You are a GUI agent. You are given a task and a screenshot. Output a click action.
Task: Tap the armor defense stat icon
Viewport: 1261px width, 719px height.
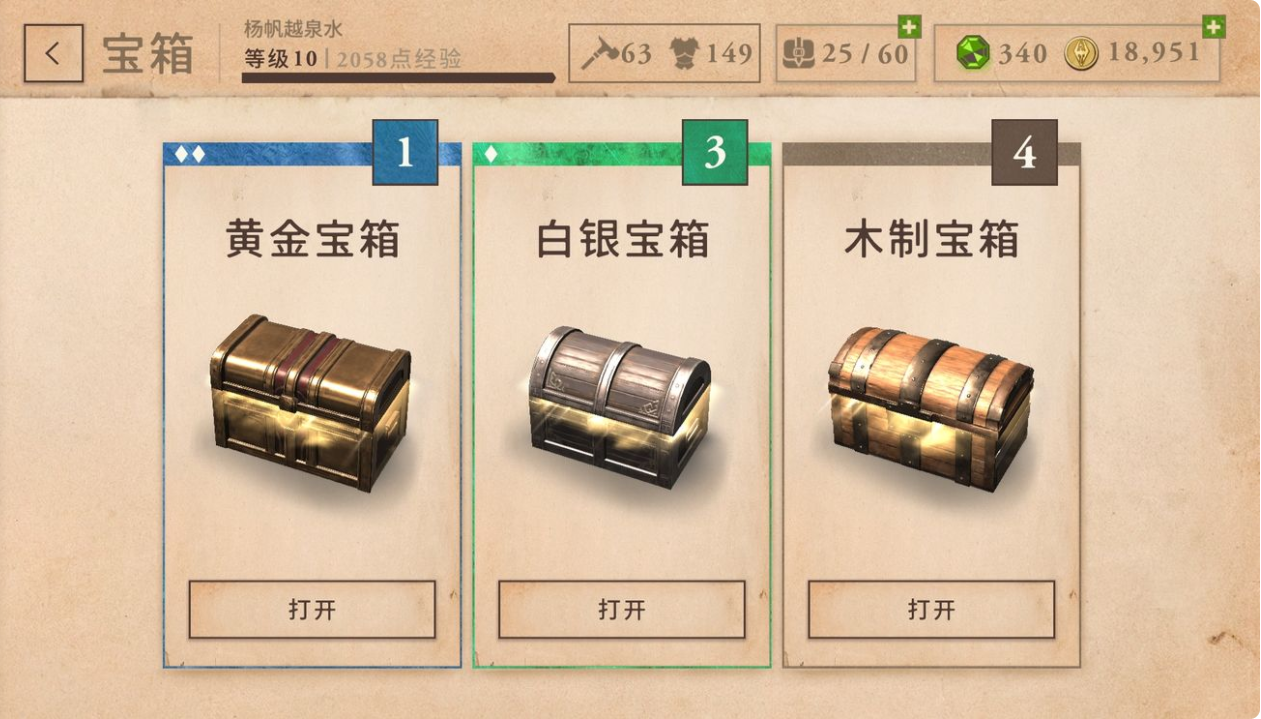coord(683,53)
